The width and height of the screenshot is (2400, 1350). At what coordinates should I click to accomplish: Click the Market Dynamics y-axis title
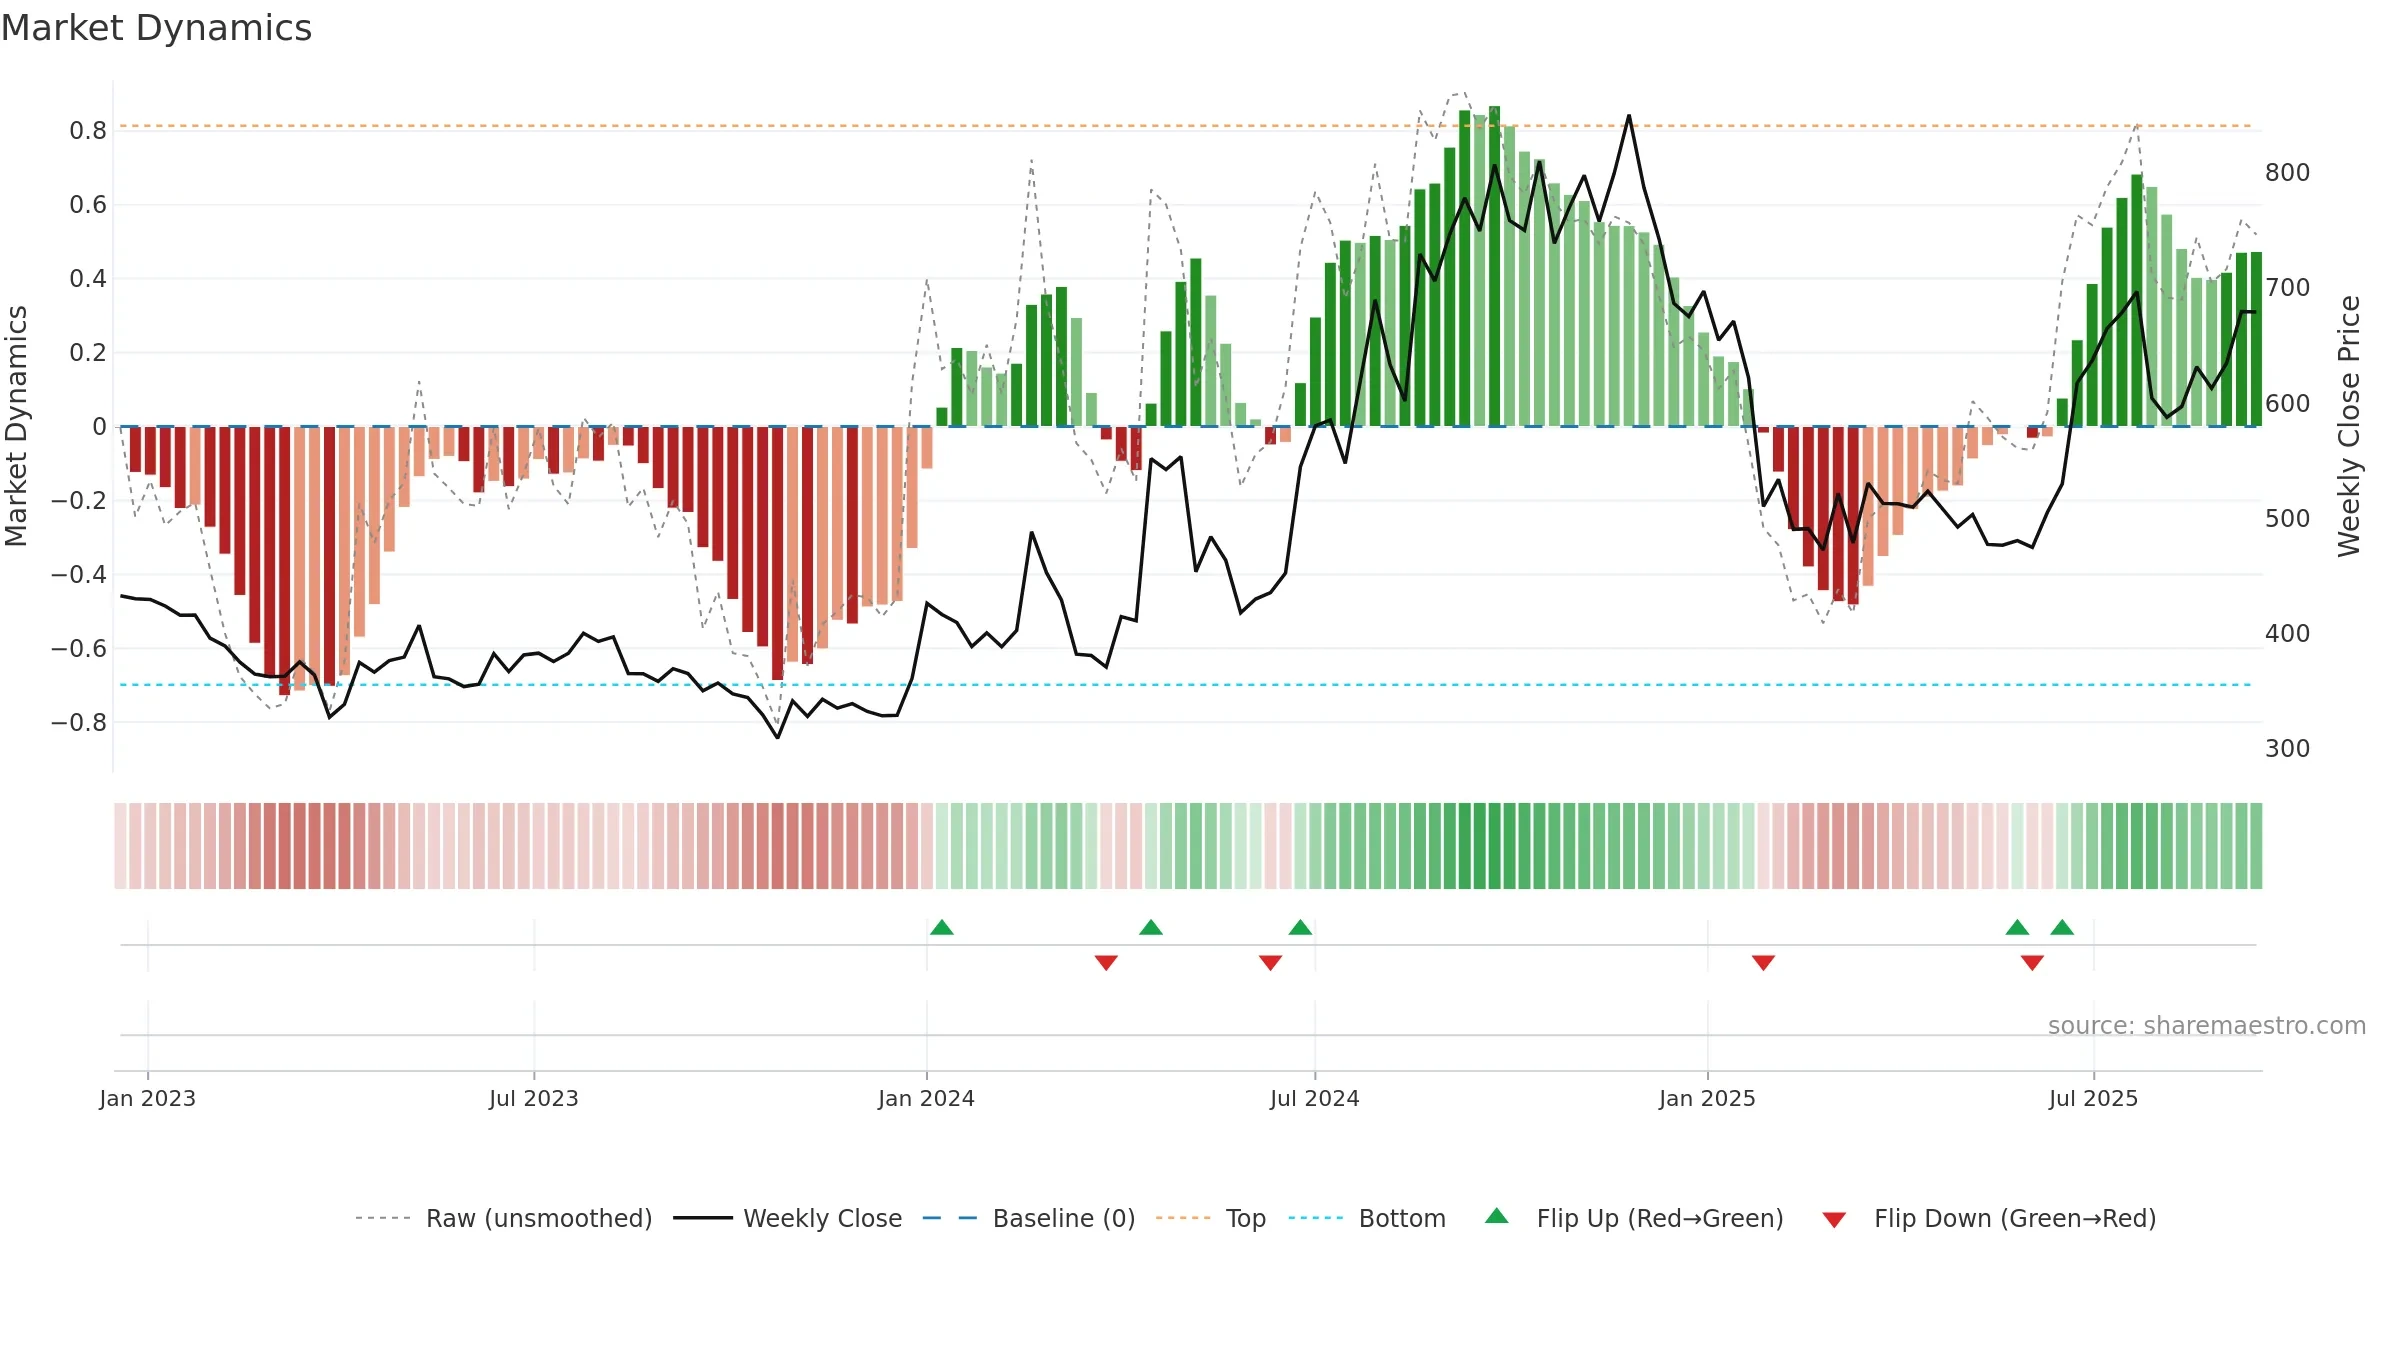click(x=16, y=426)
